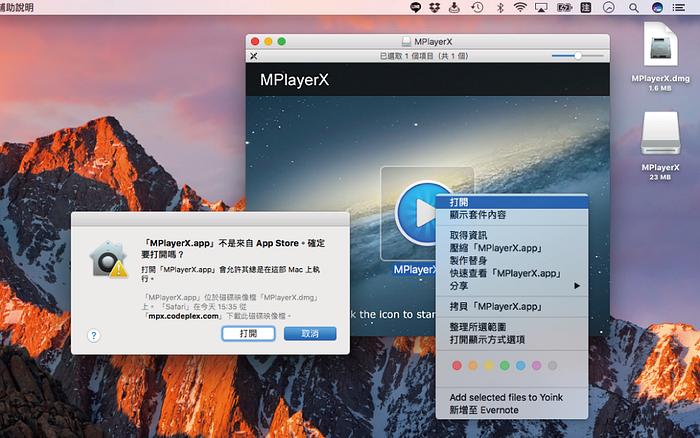
Task: Click toolbar customize icon in MPlayerX window
Action: pos(254,56)
